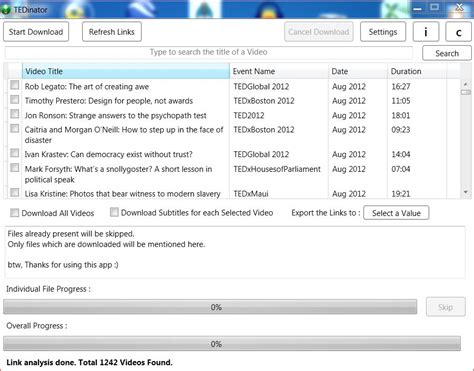Image resolution: width=474 pixels, height=371 pixels.
Task: Select the Mark Forsyth snollygoster title
Action: (x=118, y=174)
